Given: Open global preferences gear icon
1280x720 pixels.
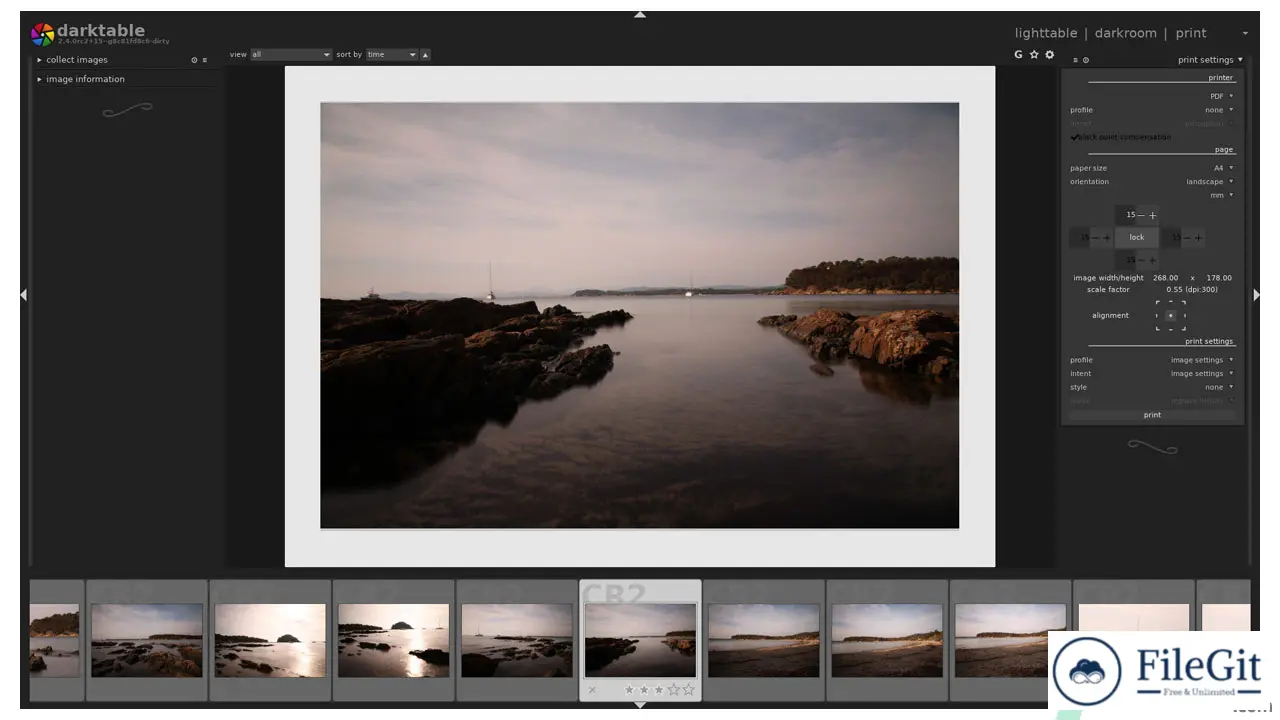Looking at the screenshot, I should click(1049, 55).
